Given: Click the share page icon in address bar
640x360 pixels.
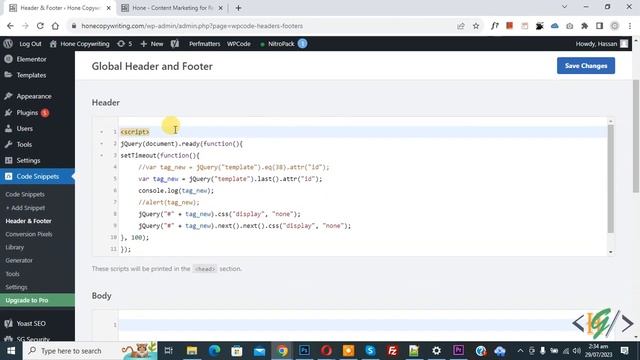Looking at the screenshot, I should click(x=461, y=26).
